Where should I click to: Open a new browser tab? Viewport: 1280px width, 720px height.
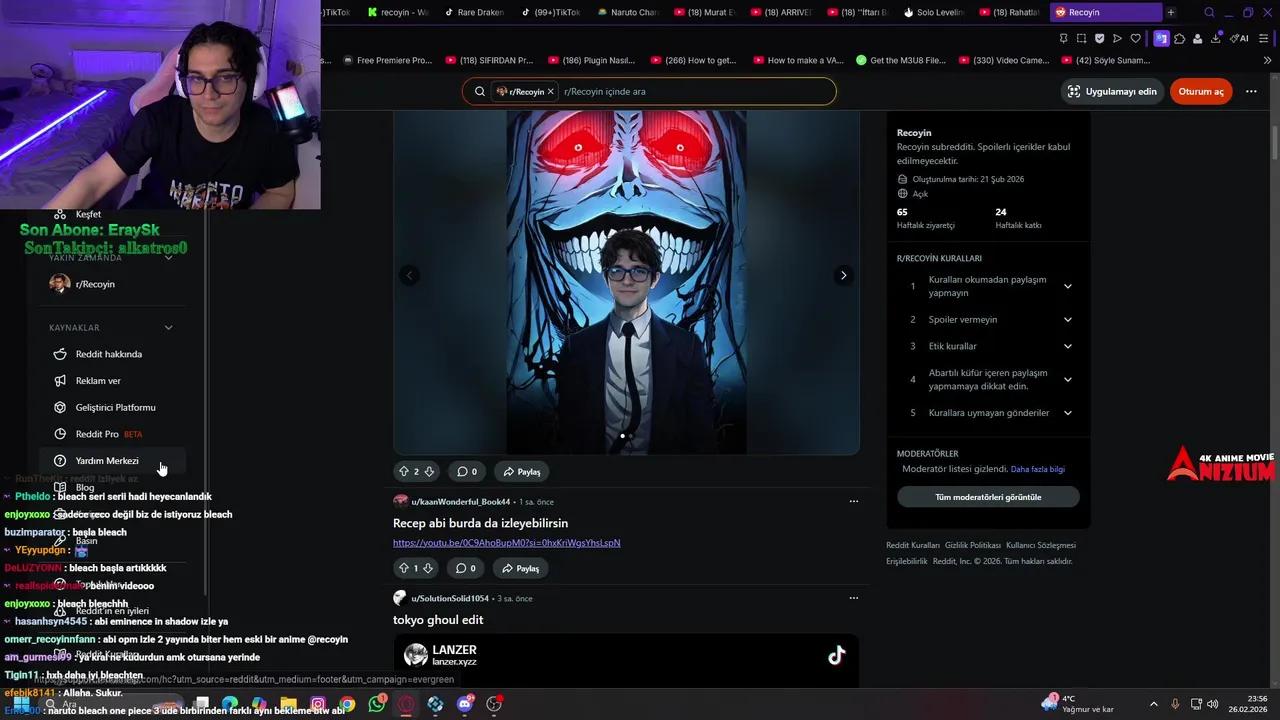[1171, 12]
